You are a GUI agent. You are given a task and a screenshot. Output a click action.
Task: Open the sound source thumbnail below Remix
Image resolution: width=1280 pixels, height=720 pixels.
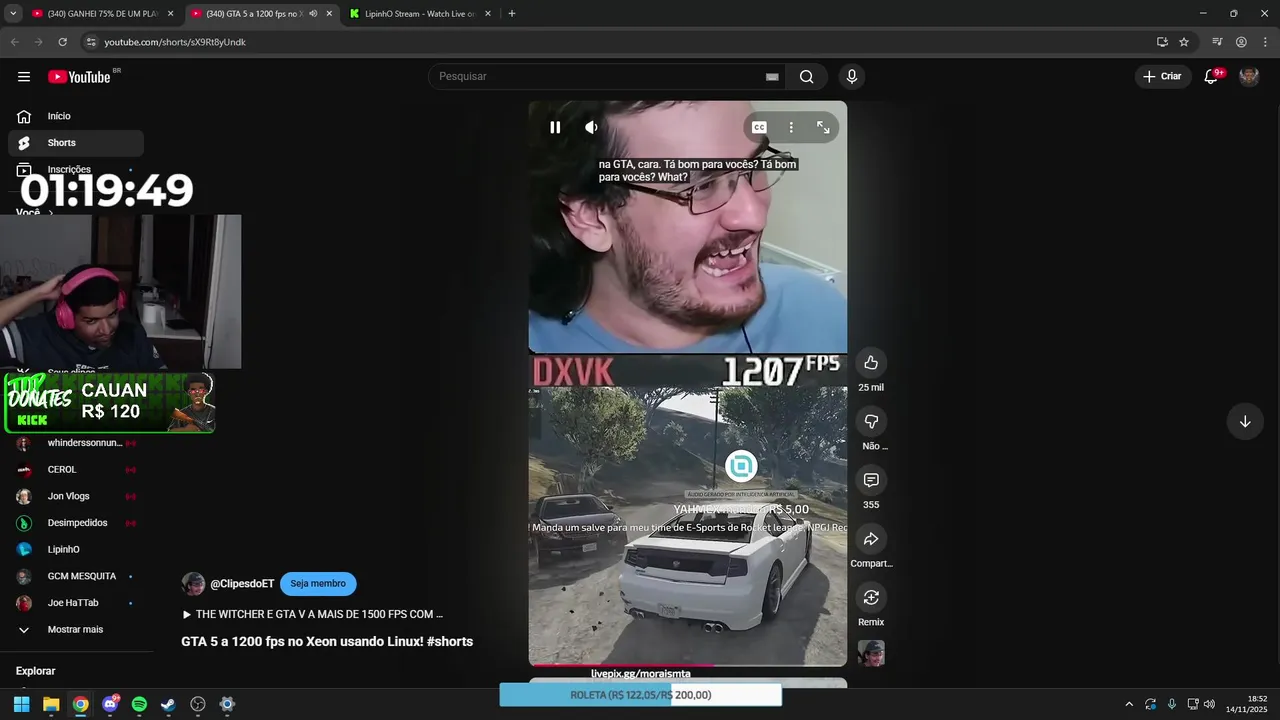click(x=871, y=653)
